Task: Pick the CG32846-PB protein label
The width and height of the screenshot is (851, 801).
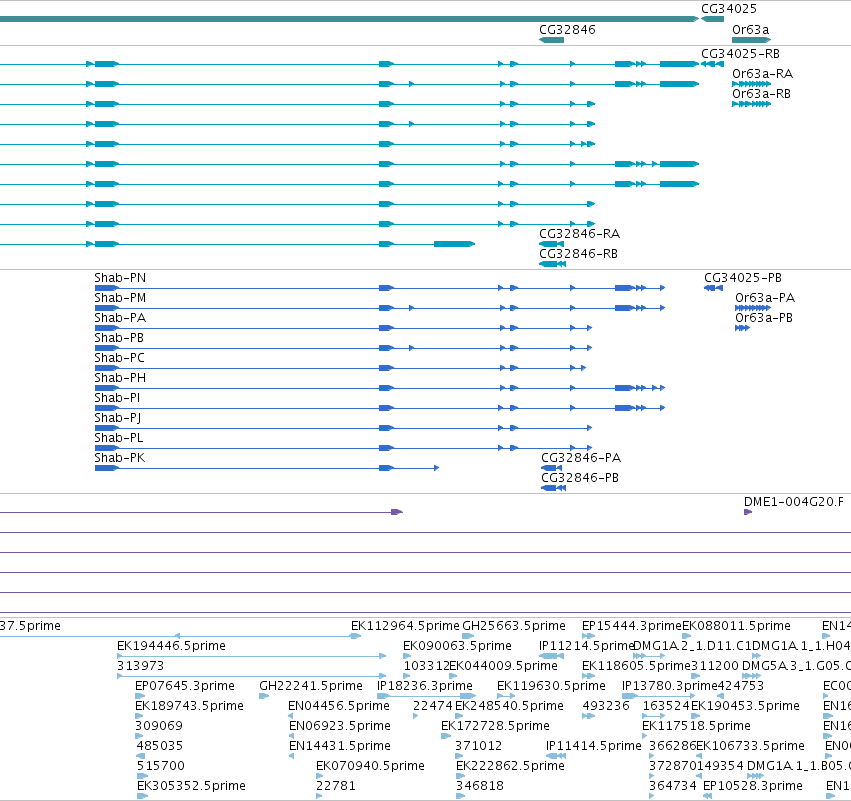Action: pyautogui.click(x=580, y=478)
